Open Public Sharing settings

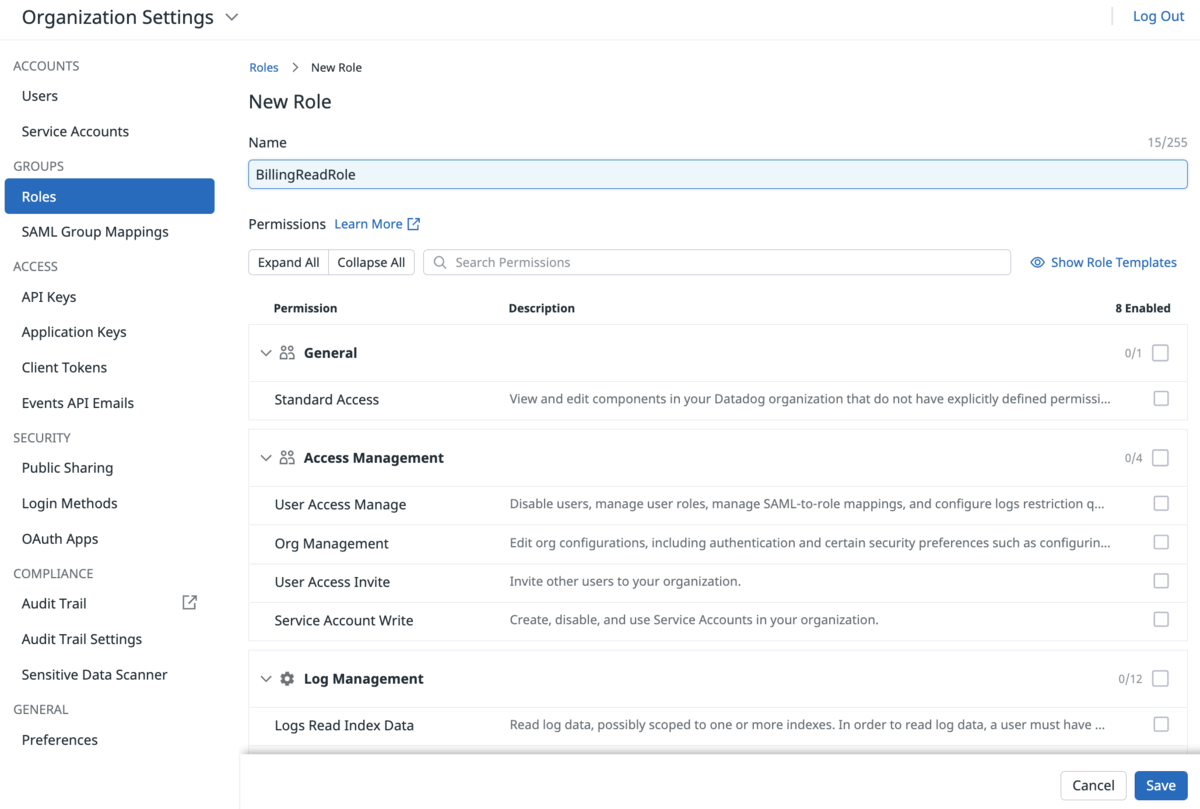67,468
